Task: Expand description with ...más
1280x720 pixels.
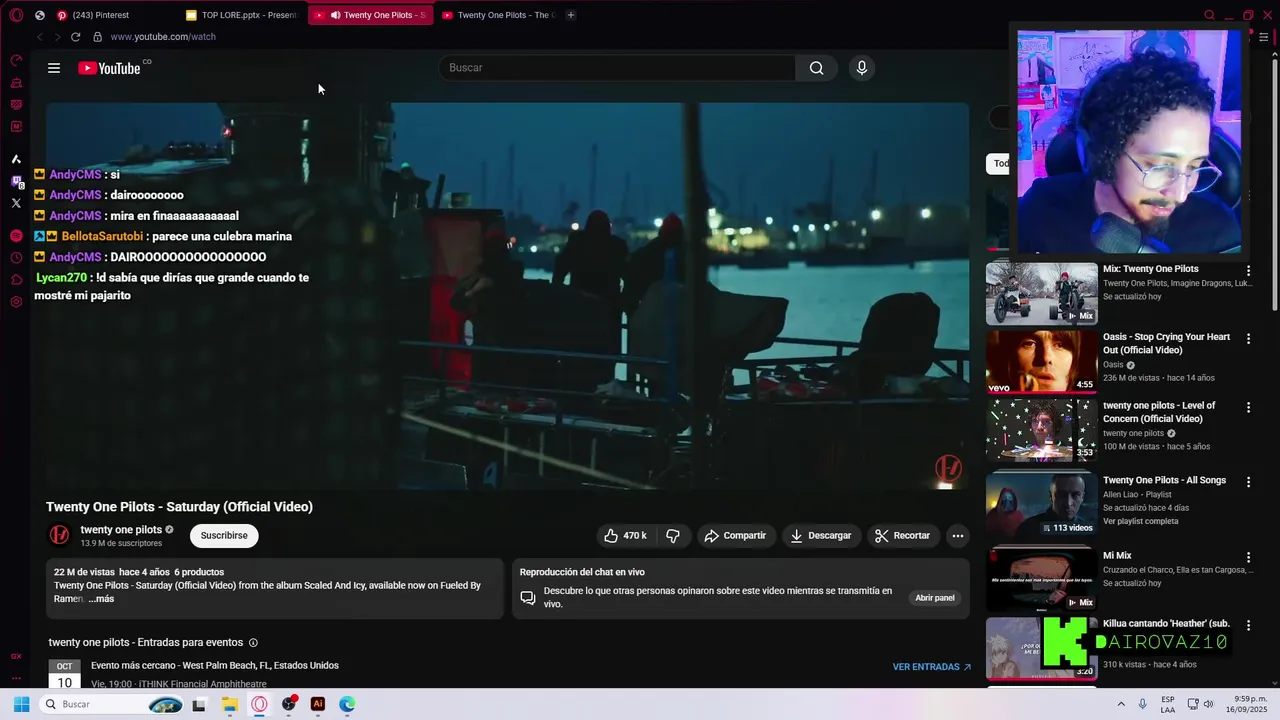Action: [101, 599]
